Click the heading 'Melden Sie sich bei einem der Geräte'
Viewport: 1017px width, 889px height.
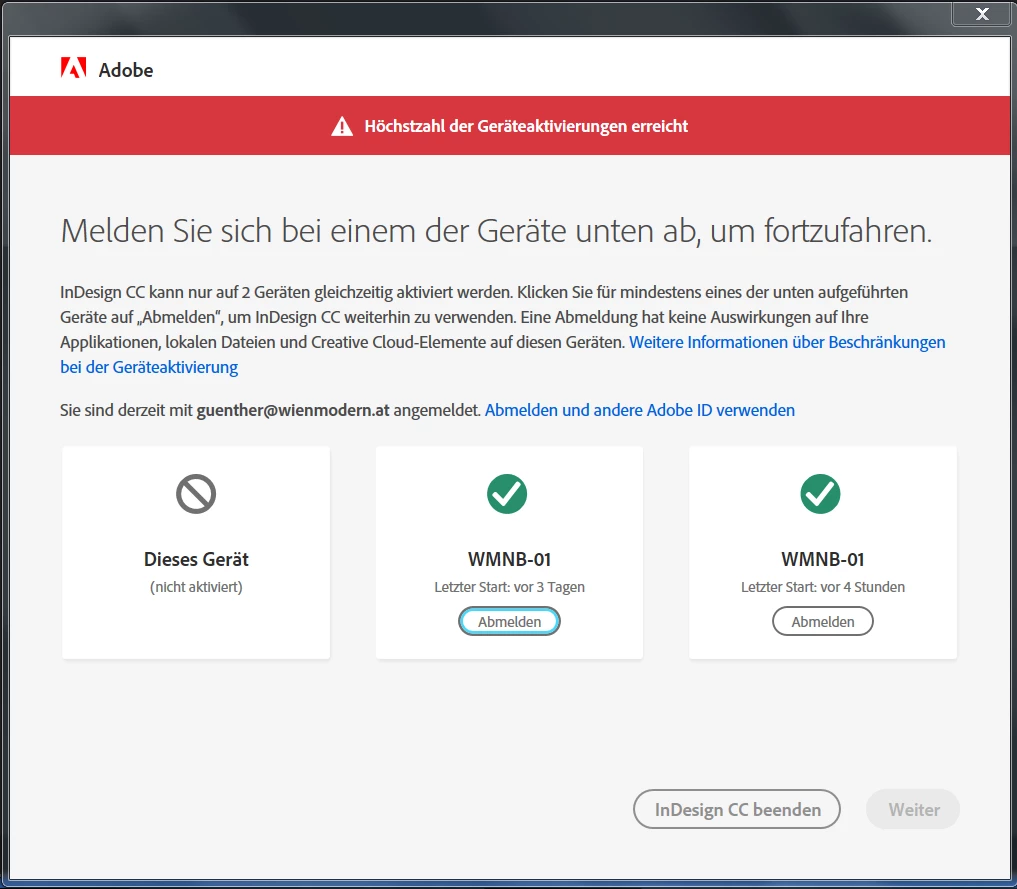pyautogui.click(x=313, y=231)
